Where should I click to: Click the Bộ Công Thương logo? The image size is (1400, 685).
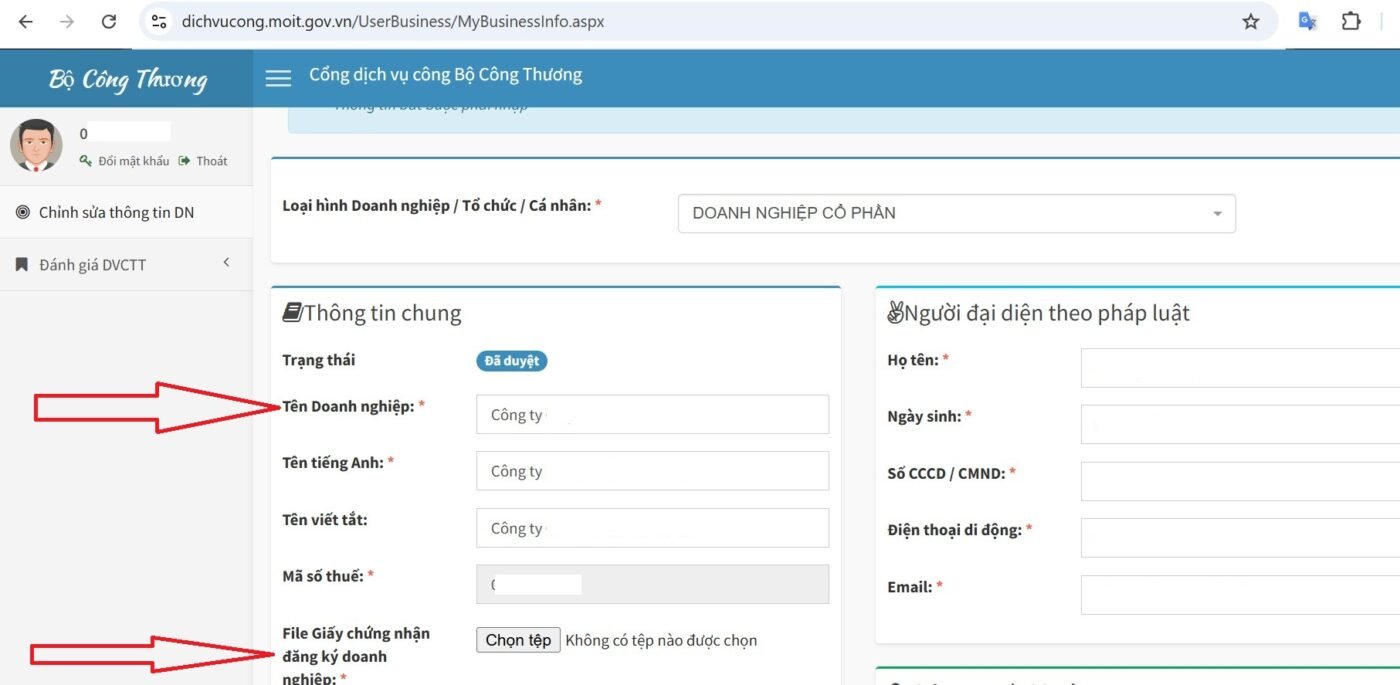[x=128, y=79]
